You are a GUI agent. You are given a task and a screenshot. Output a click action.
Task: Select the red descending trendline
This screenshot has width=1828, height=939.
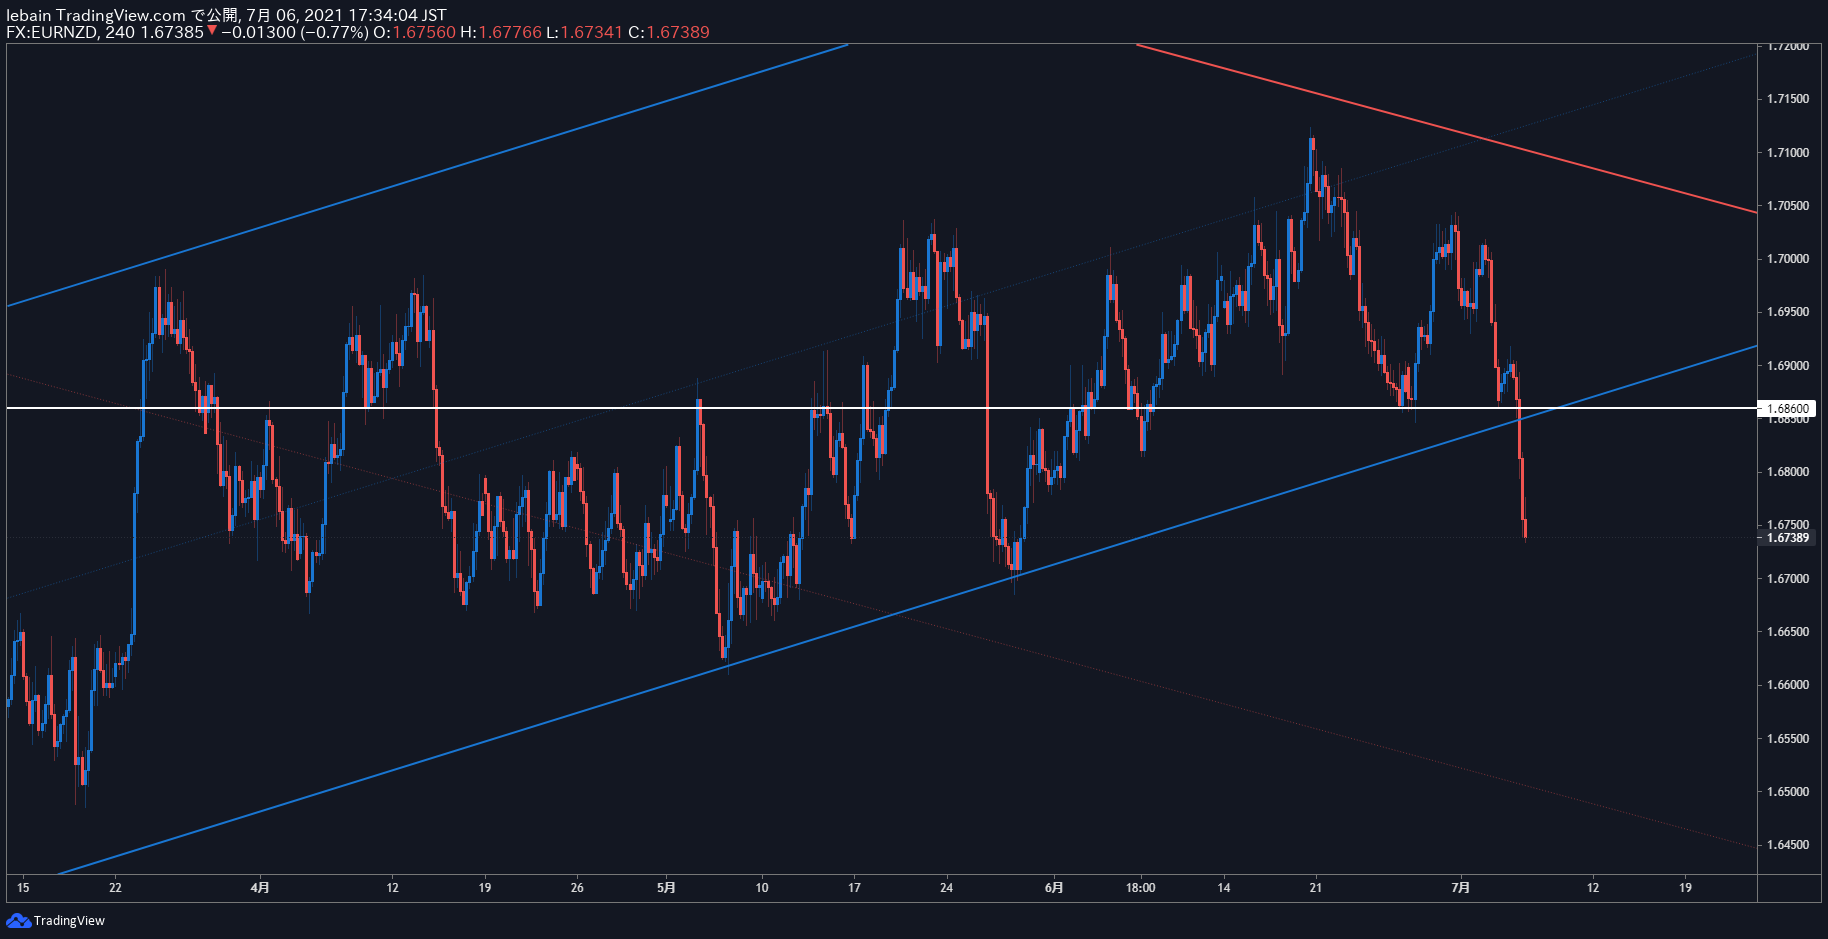(1446, 128)
